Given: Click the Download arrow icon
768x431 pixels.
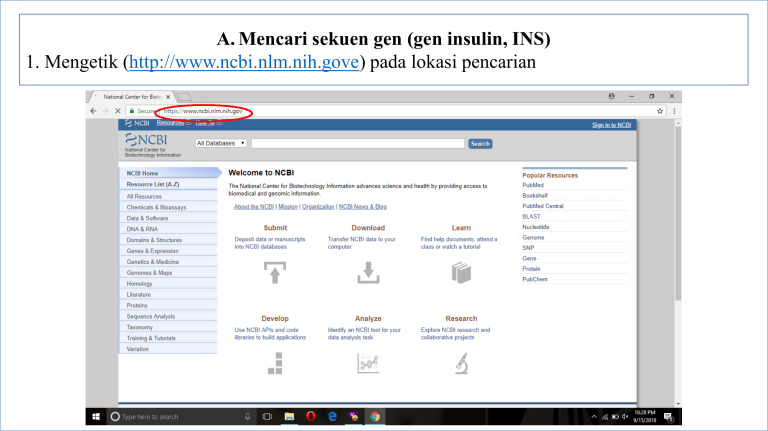Looking at the screenshot, I should (x=368, y=271).
